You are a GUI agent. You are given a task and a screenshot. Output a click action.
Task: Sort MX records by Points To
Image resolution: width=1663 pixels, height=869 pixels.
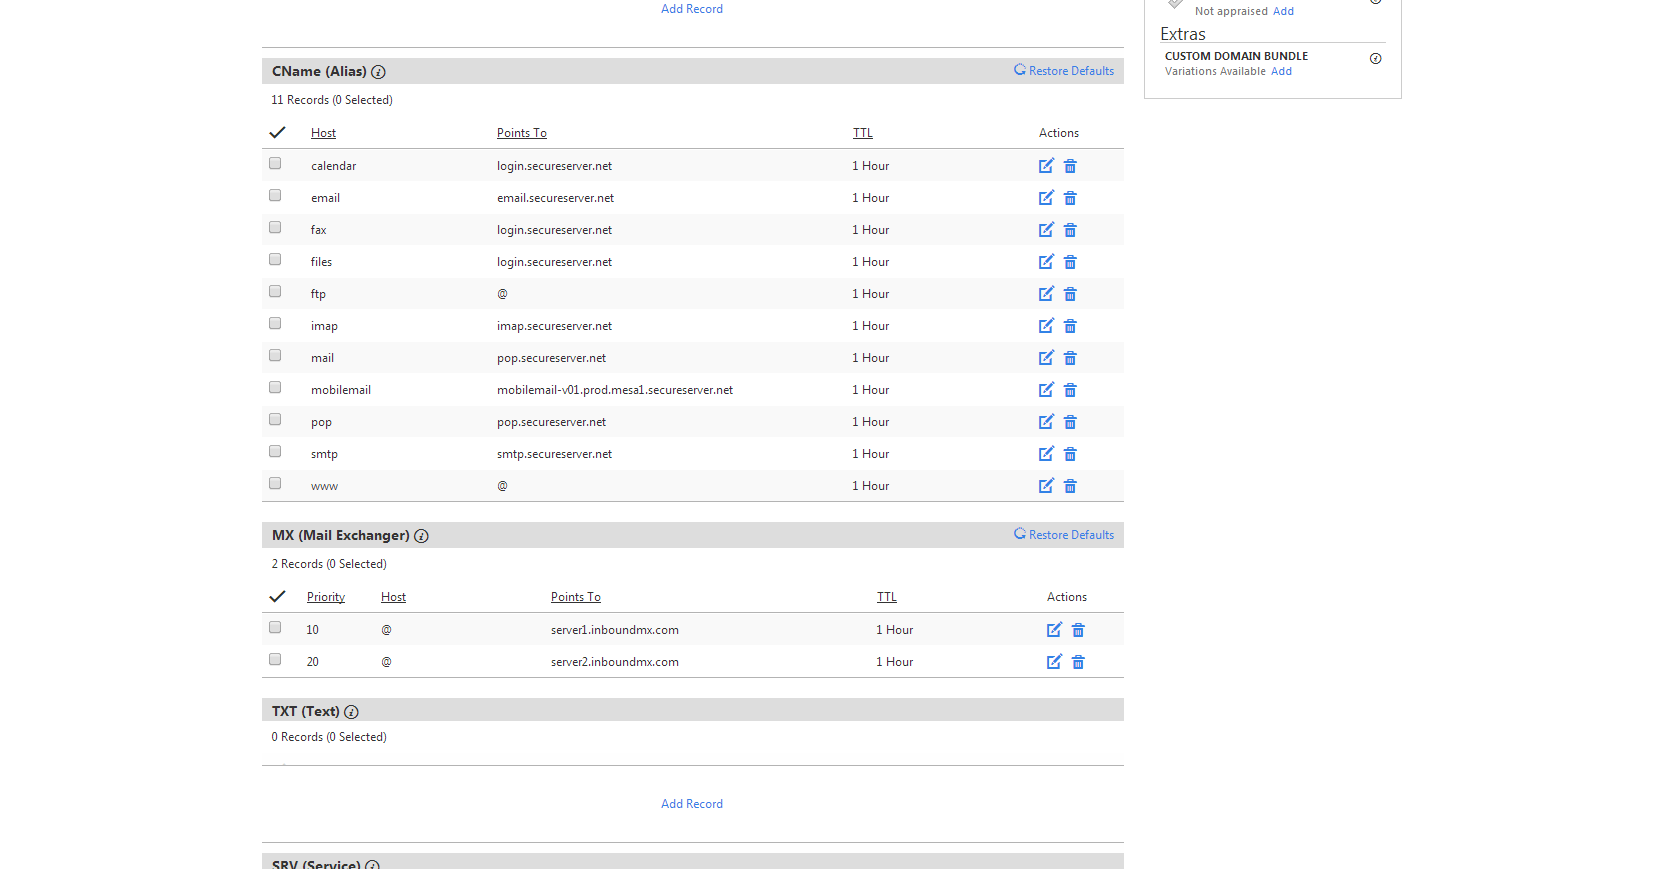(x=576, y=597)
